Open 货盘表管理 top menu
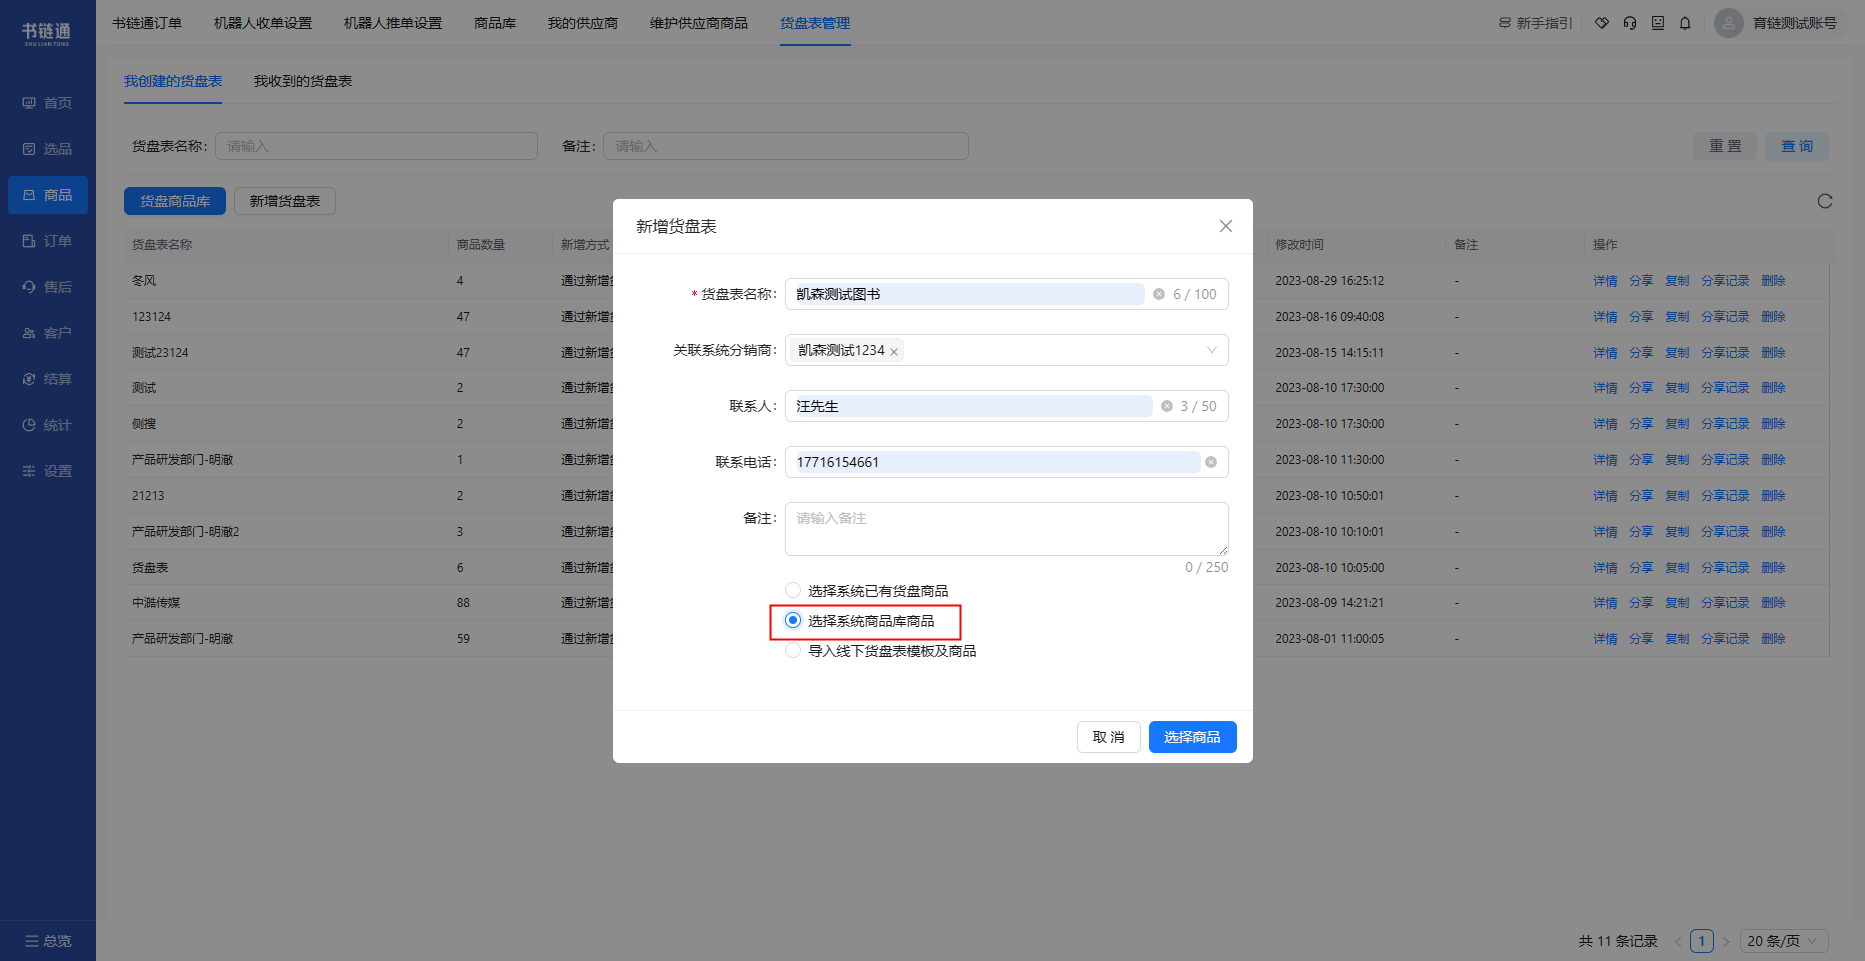 [x=815, y=23]
